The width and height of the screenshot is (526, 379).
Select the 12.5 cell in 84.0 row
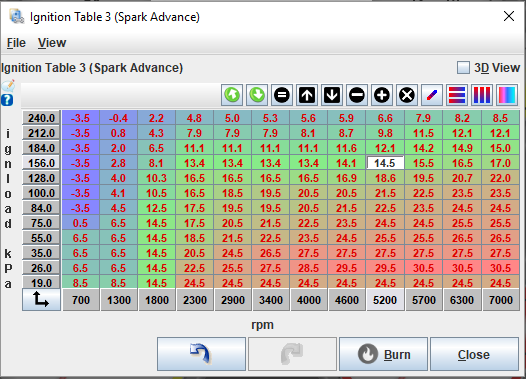(x=156, y=208)
